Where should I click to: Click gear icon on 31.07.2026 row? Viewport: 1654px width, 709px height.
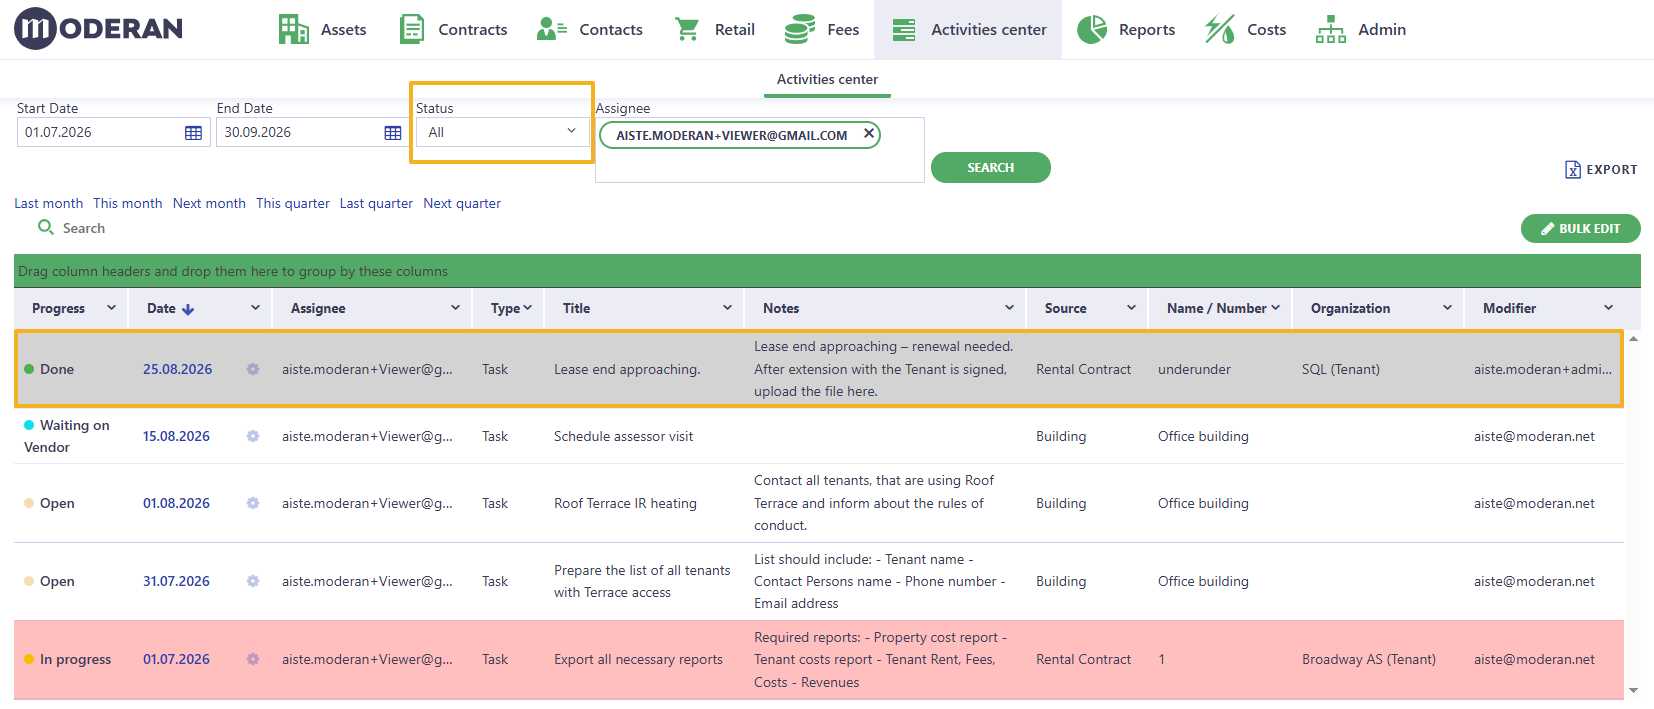coord(253,581)
